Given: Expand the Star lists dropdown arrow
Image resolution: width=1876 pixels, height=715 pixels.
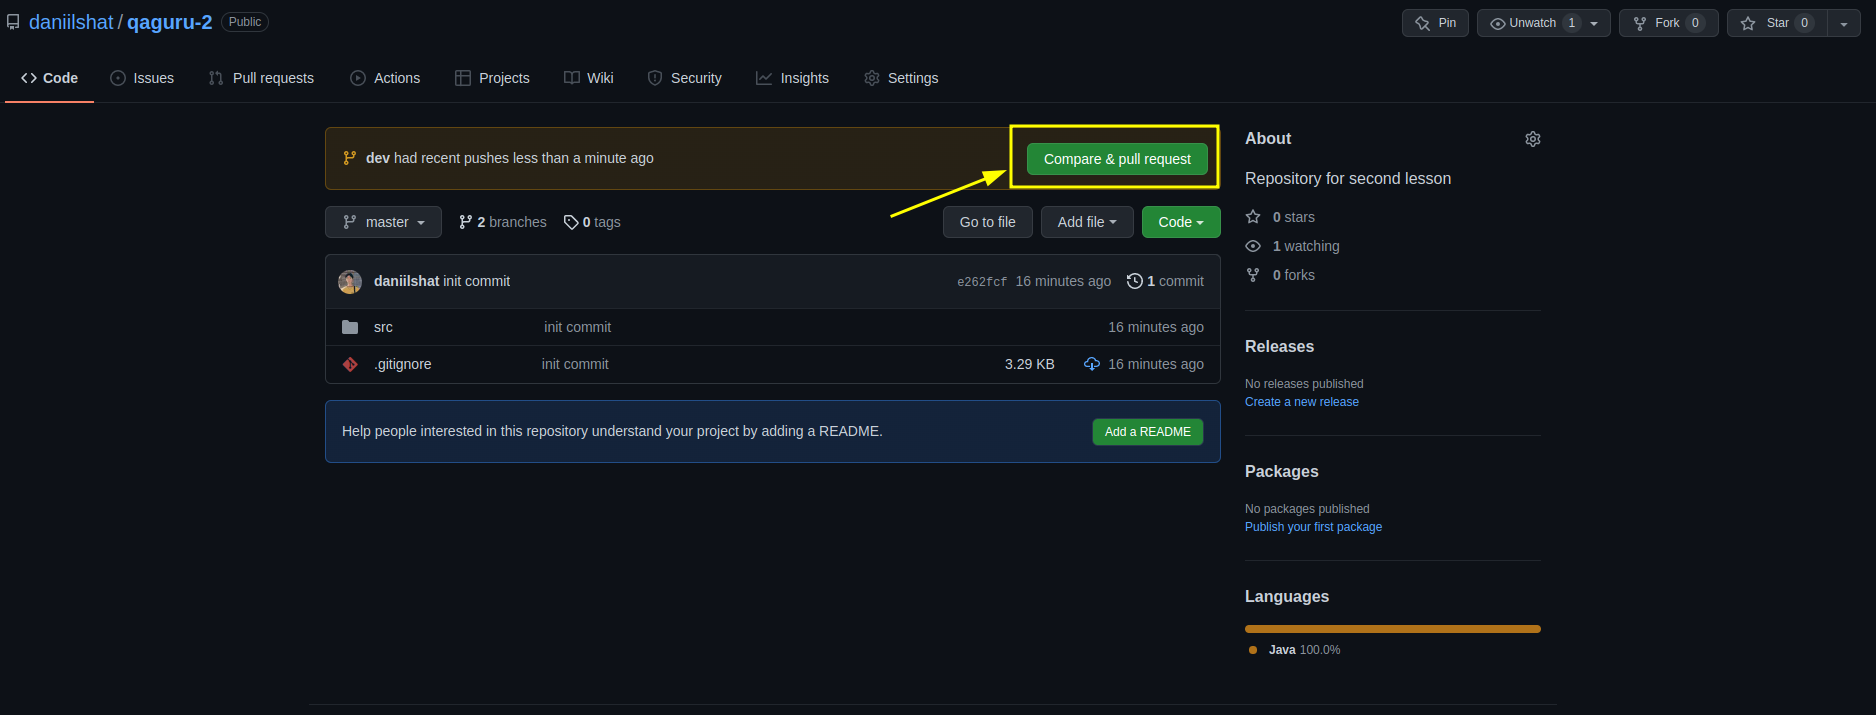Looking at the screenshot, I should point(1844,23).
